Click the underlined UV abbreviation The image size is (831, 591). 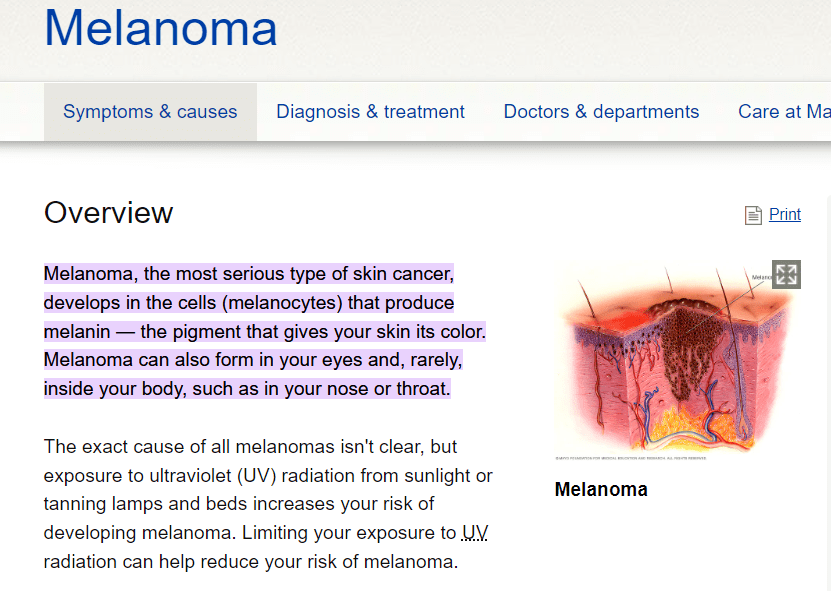(x=475, y=533)
